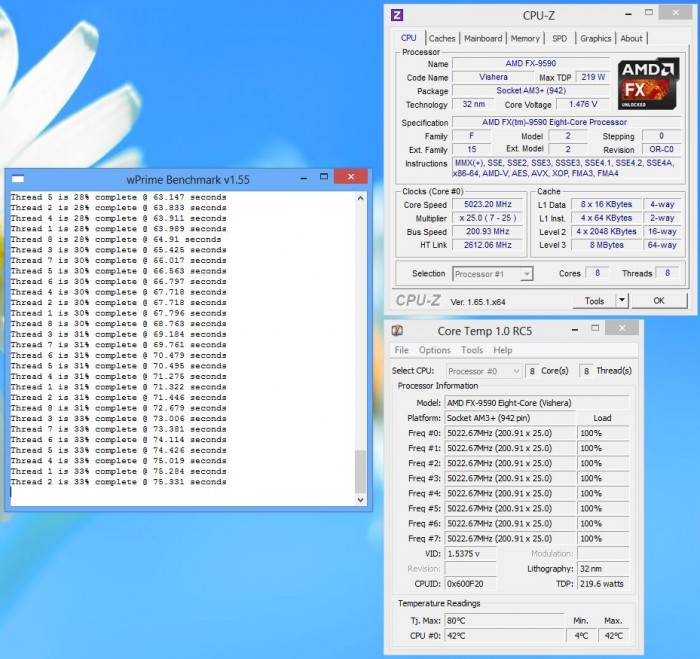Open the File menu in Core Temp
The height and width of the screenshot is (659, 700).
[401, 351]
